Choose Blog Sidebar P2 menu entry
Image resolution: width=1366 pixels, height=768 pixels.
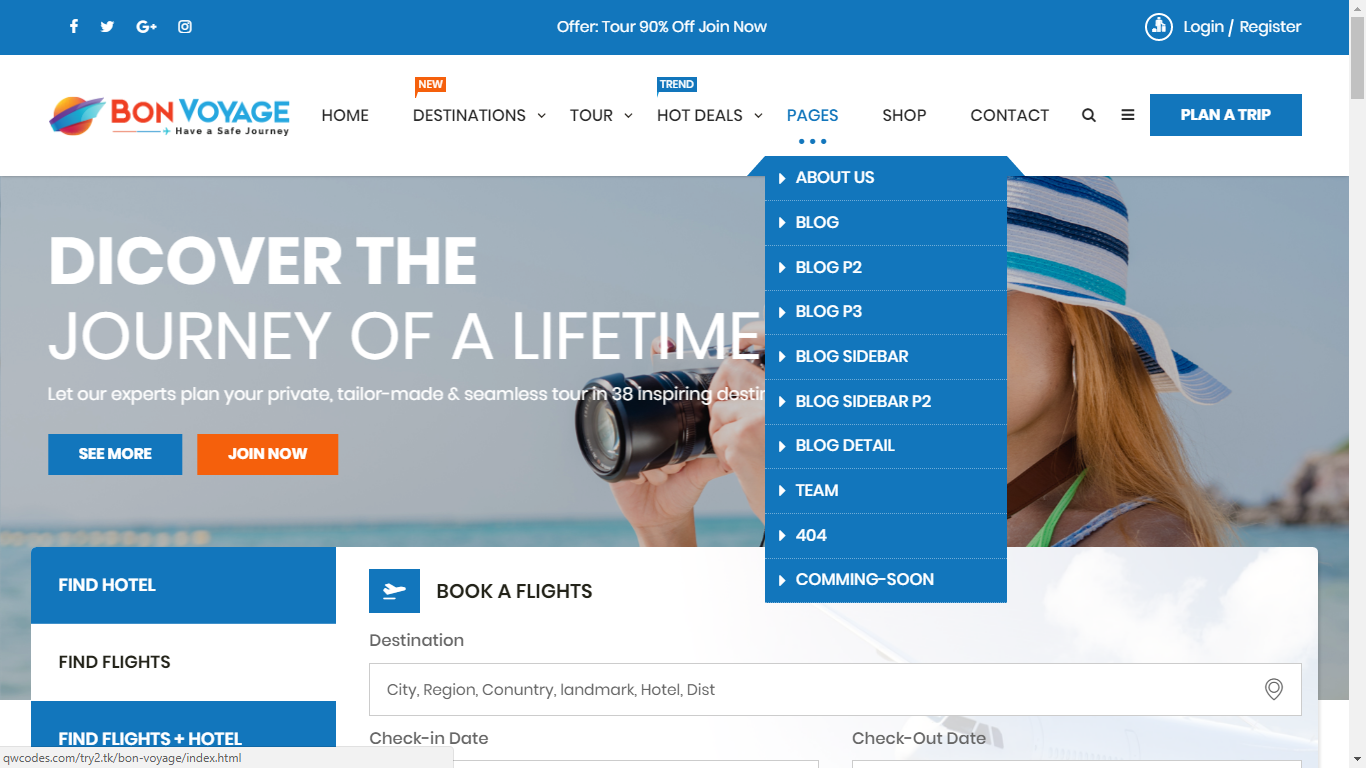tap(863, 401)
